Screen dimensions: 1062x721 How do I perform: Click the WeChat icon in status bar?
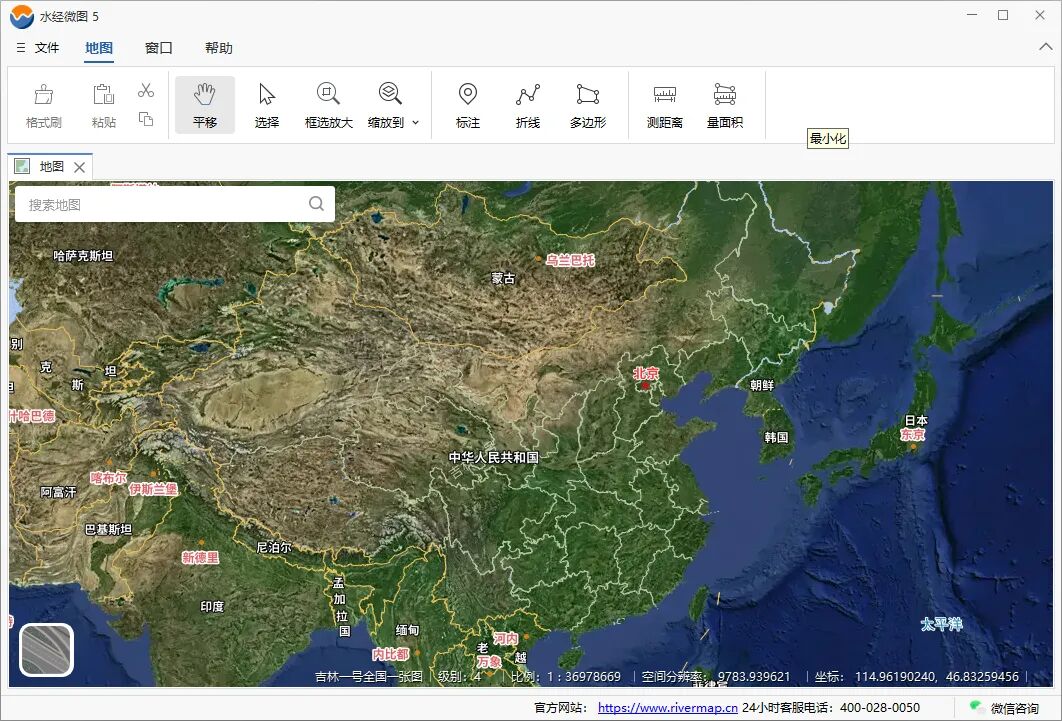[x=977, y=707]
